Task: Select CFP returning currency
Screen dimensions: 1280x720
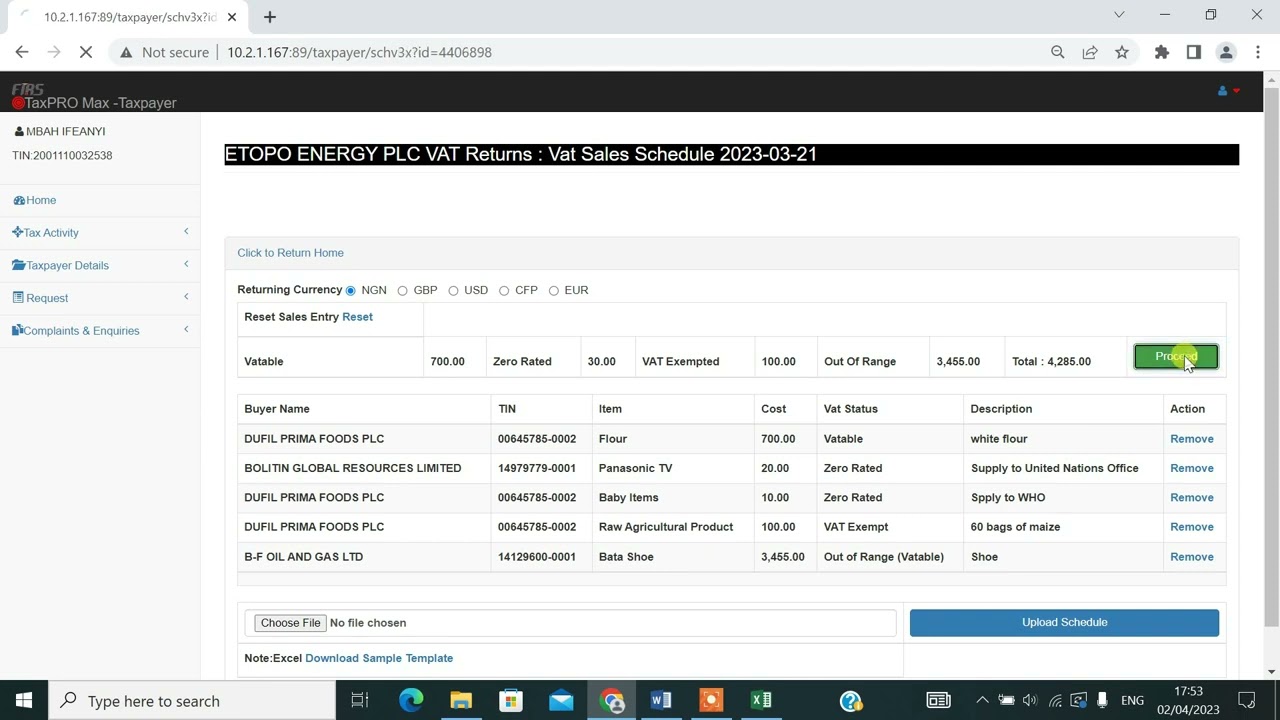Action: [504, 291]
